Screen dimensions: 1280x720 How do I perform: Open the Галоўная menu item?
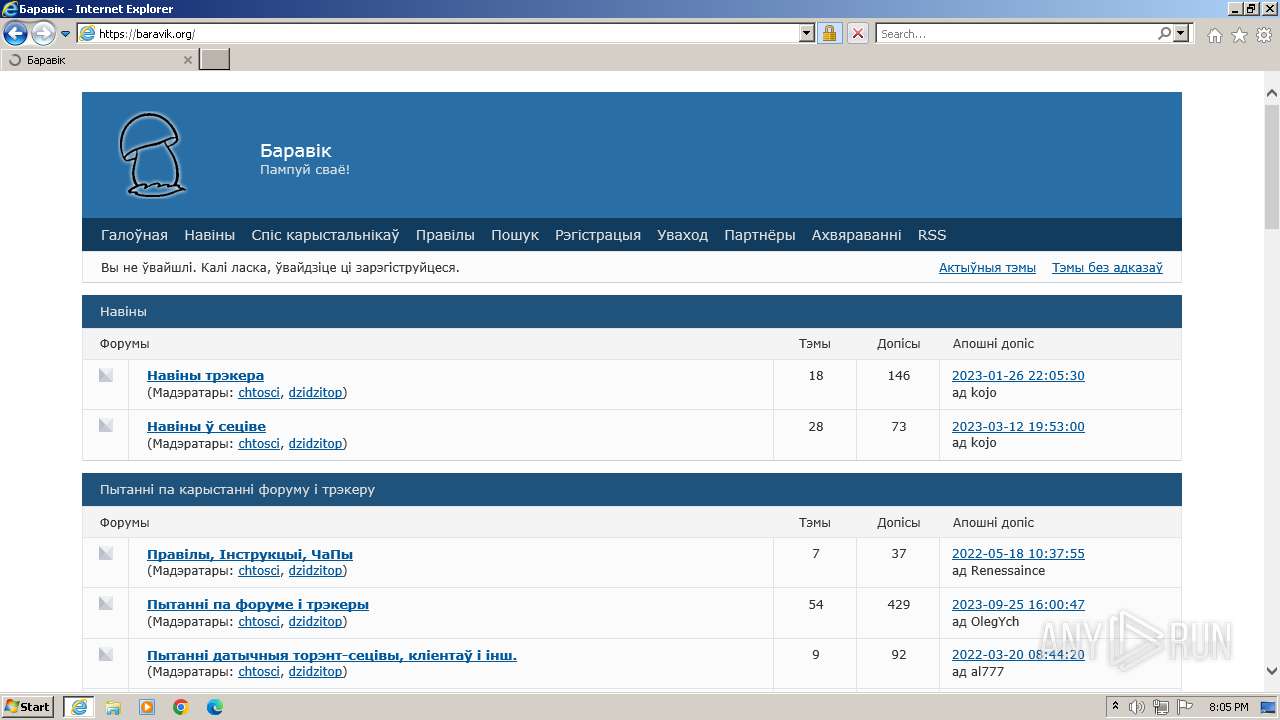coord(134,235)
